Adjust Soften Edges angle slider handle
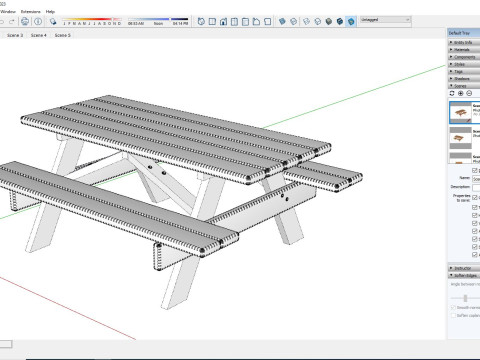Screen dimensions: 480x360 (x=465, y=298)
